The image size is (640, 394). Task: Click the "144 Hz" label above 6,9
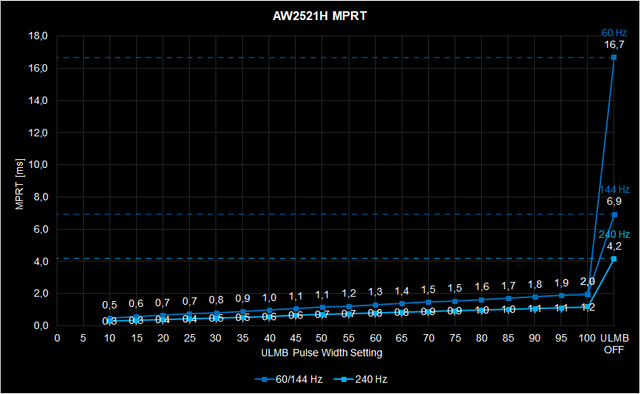[x=614, y=189]
